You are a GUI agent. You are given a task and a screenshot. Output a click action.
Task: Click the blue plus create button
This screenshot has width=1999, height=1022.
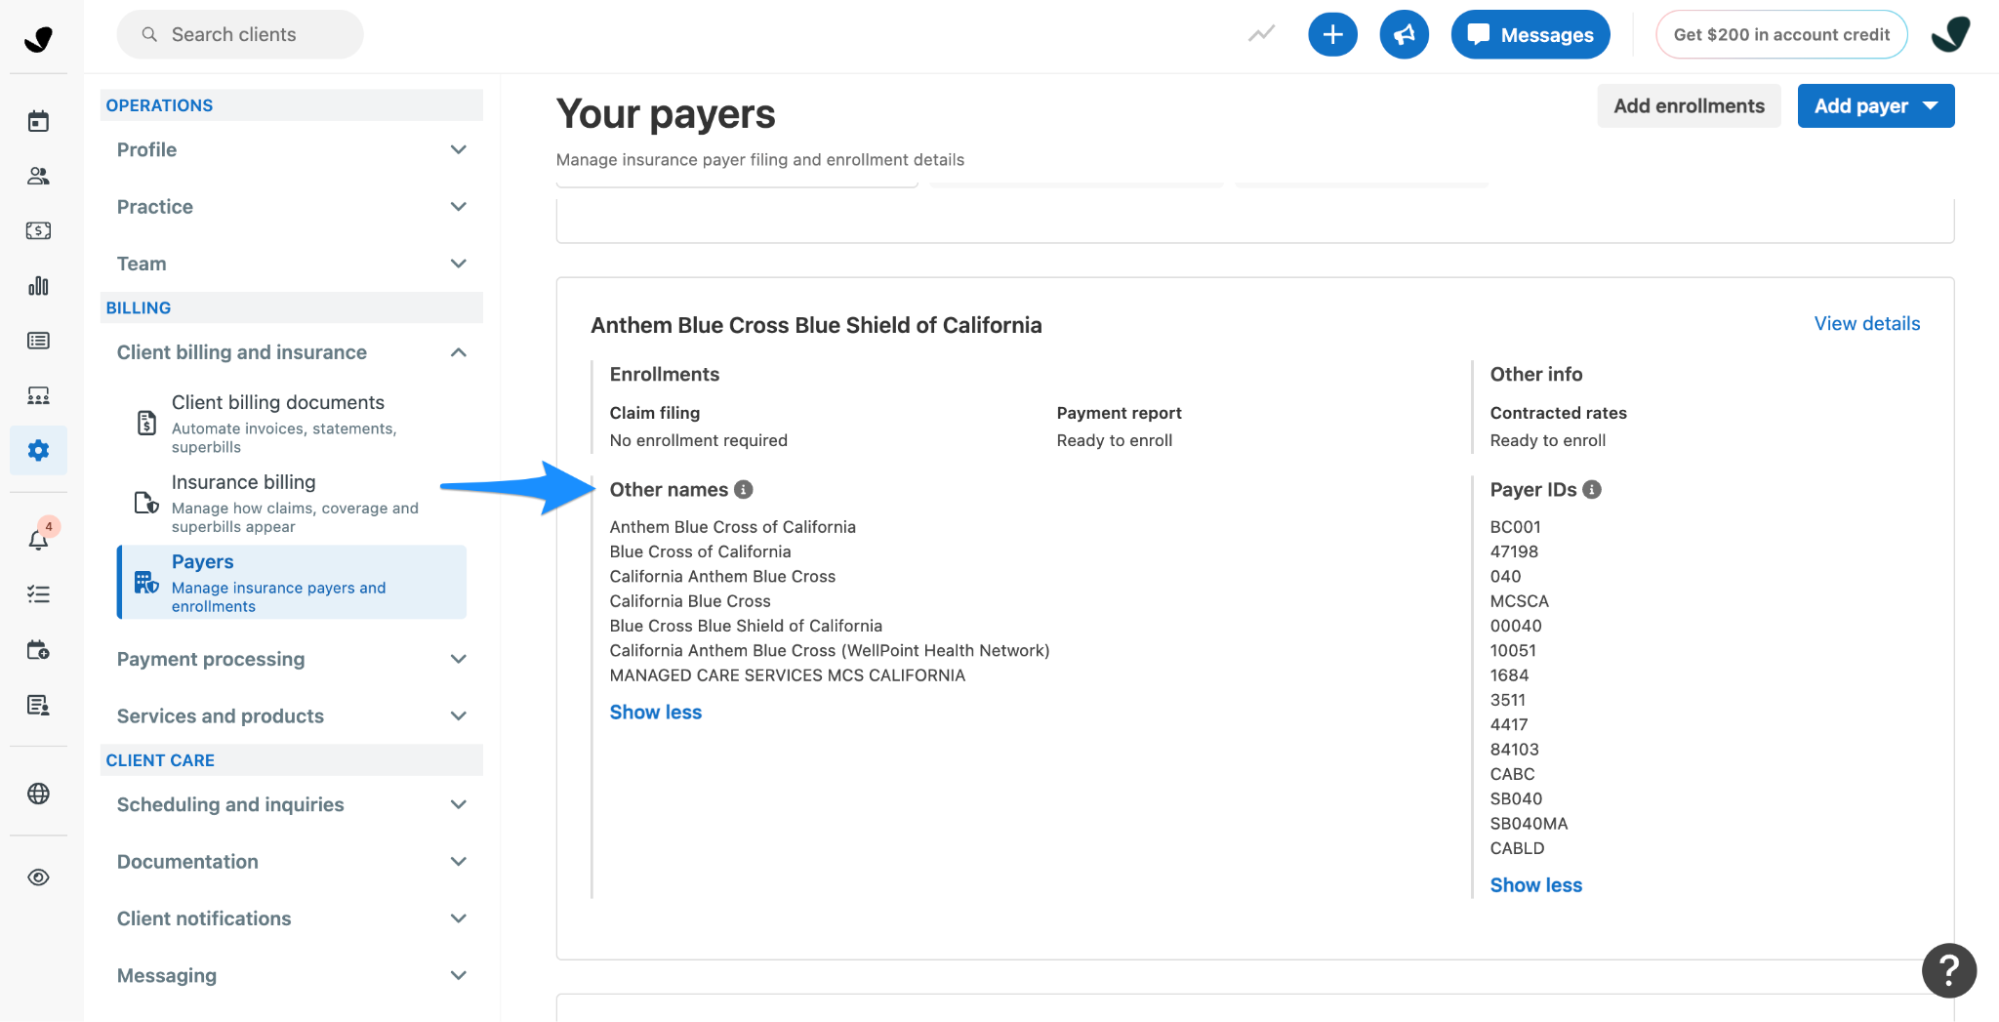click(1332, 35)
